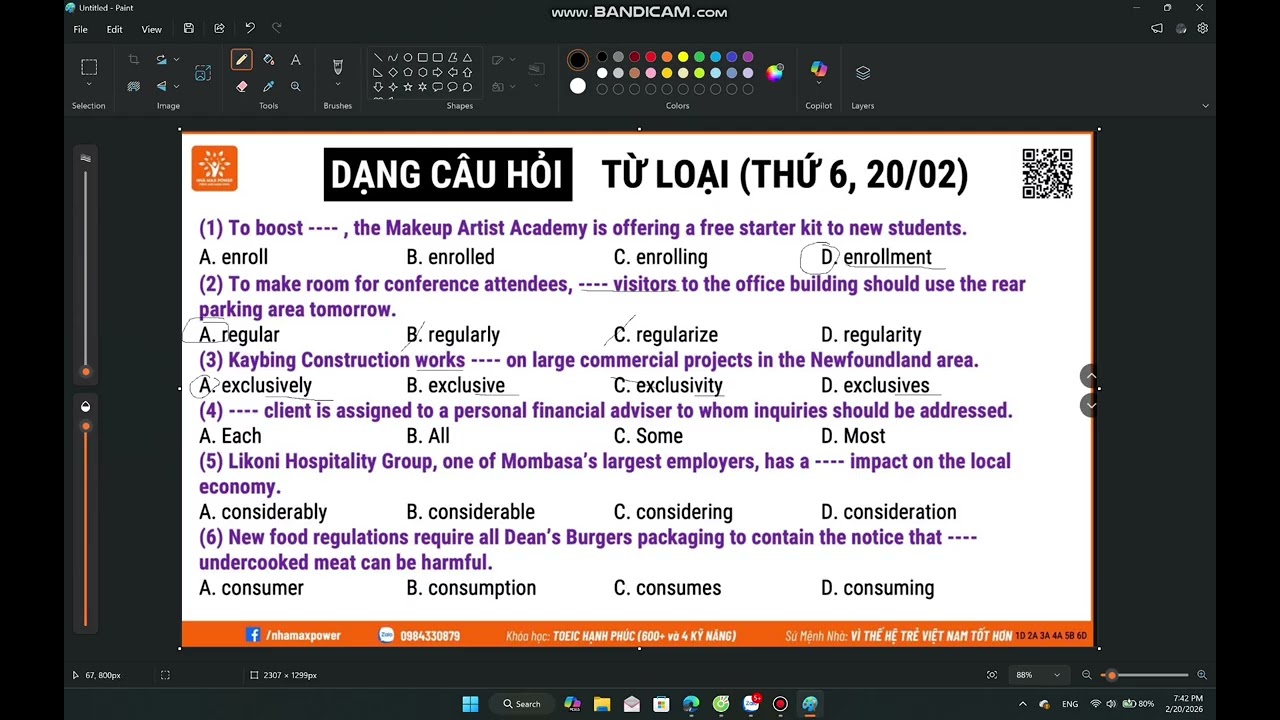The image size is (1280, 720).
Task: Pick the green color swatch
Action: pos(699,57)
